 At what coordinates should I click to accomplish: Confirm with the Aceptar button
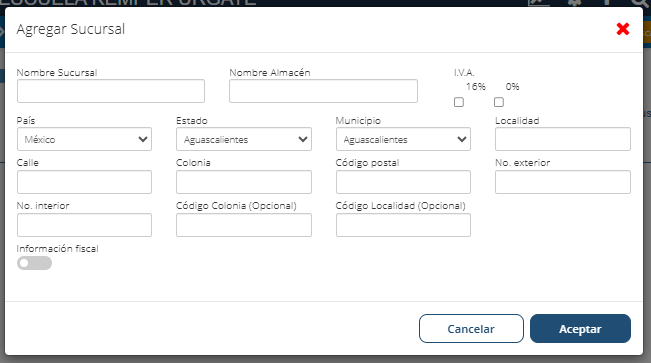(x=580, y=329)
